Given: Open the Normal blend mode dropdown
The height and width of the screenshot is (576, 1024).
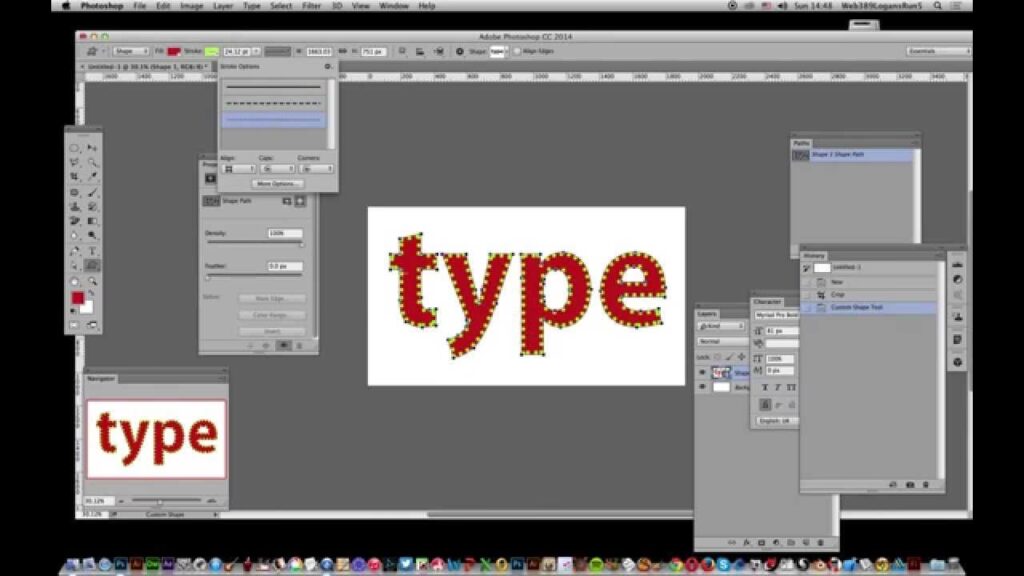Looking at the screenshot, I should tap(721, 342).
